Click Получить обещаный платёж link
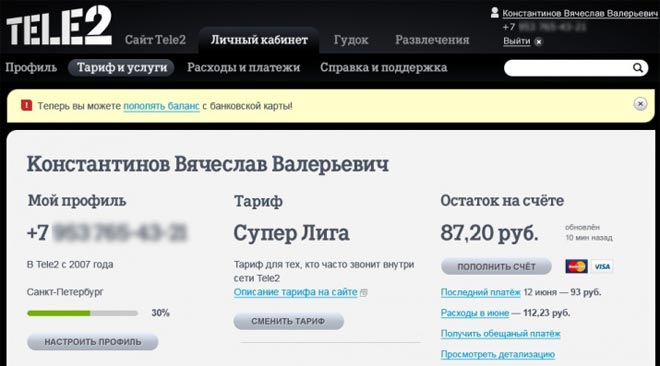Viewport: 660px width, 366px height. [x=500, y=334]
